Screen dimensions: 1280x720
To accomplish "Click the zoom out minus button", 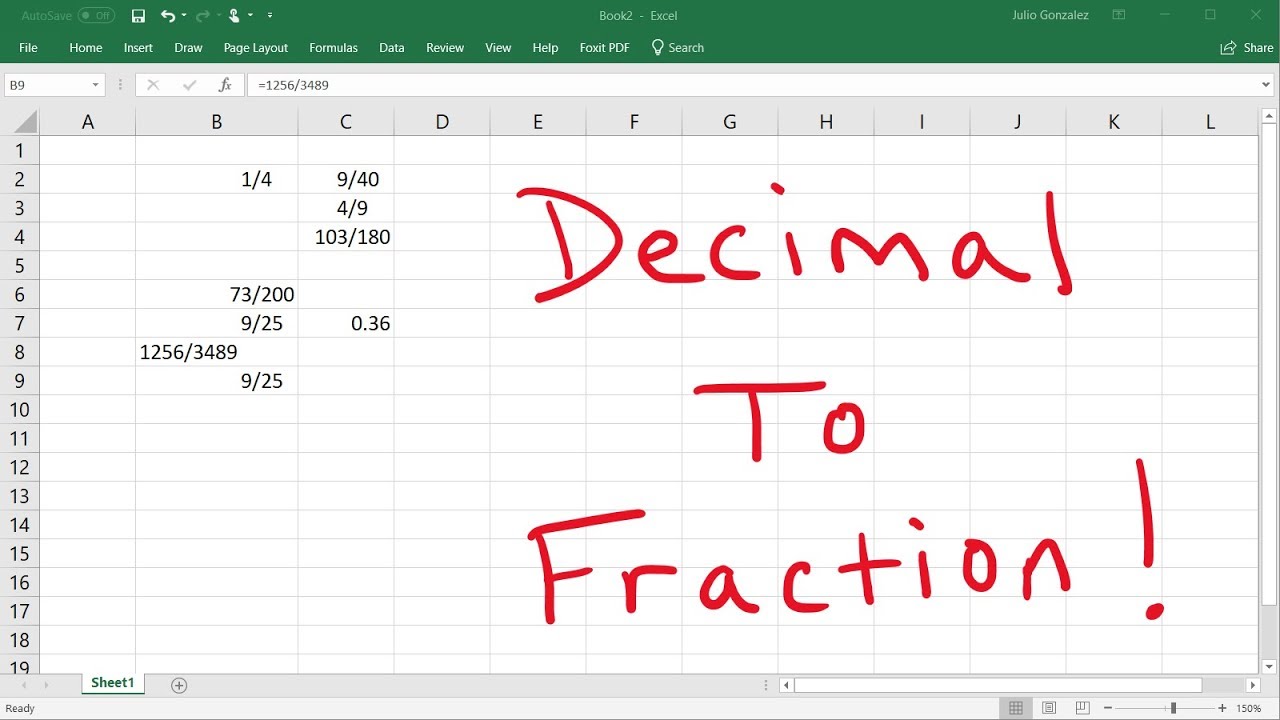I will (1107, 708).
